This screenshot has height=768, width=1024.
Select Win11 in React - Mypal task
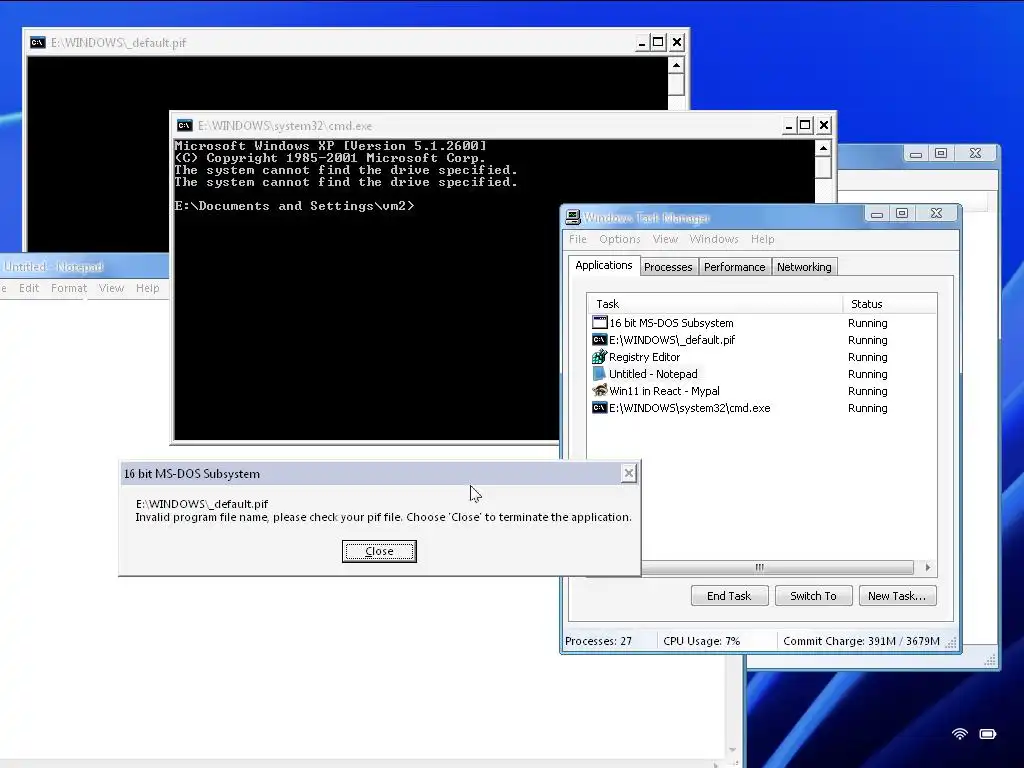[761, 391]
